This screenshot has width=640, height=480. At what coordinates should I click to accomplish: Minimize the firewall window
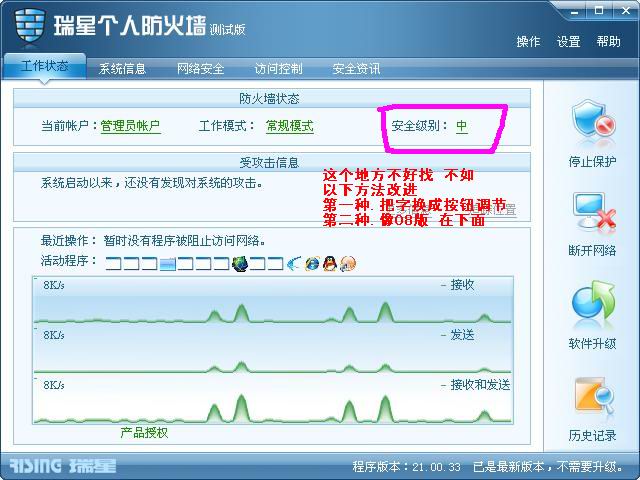pos(575,11)
